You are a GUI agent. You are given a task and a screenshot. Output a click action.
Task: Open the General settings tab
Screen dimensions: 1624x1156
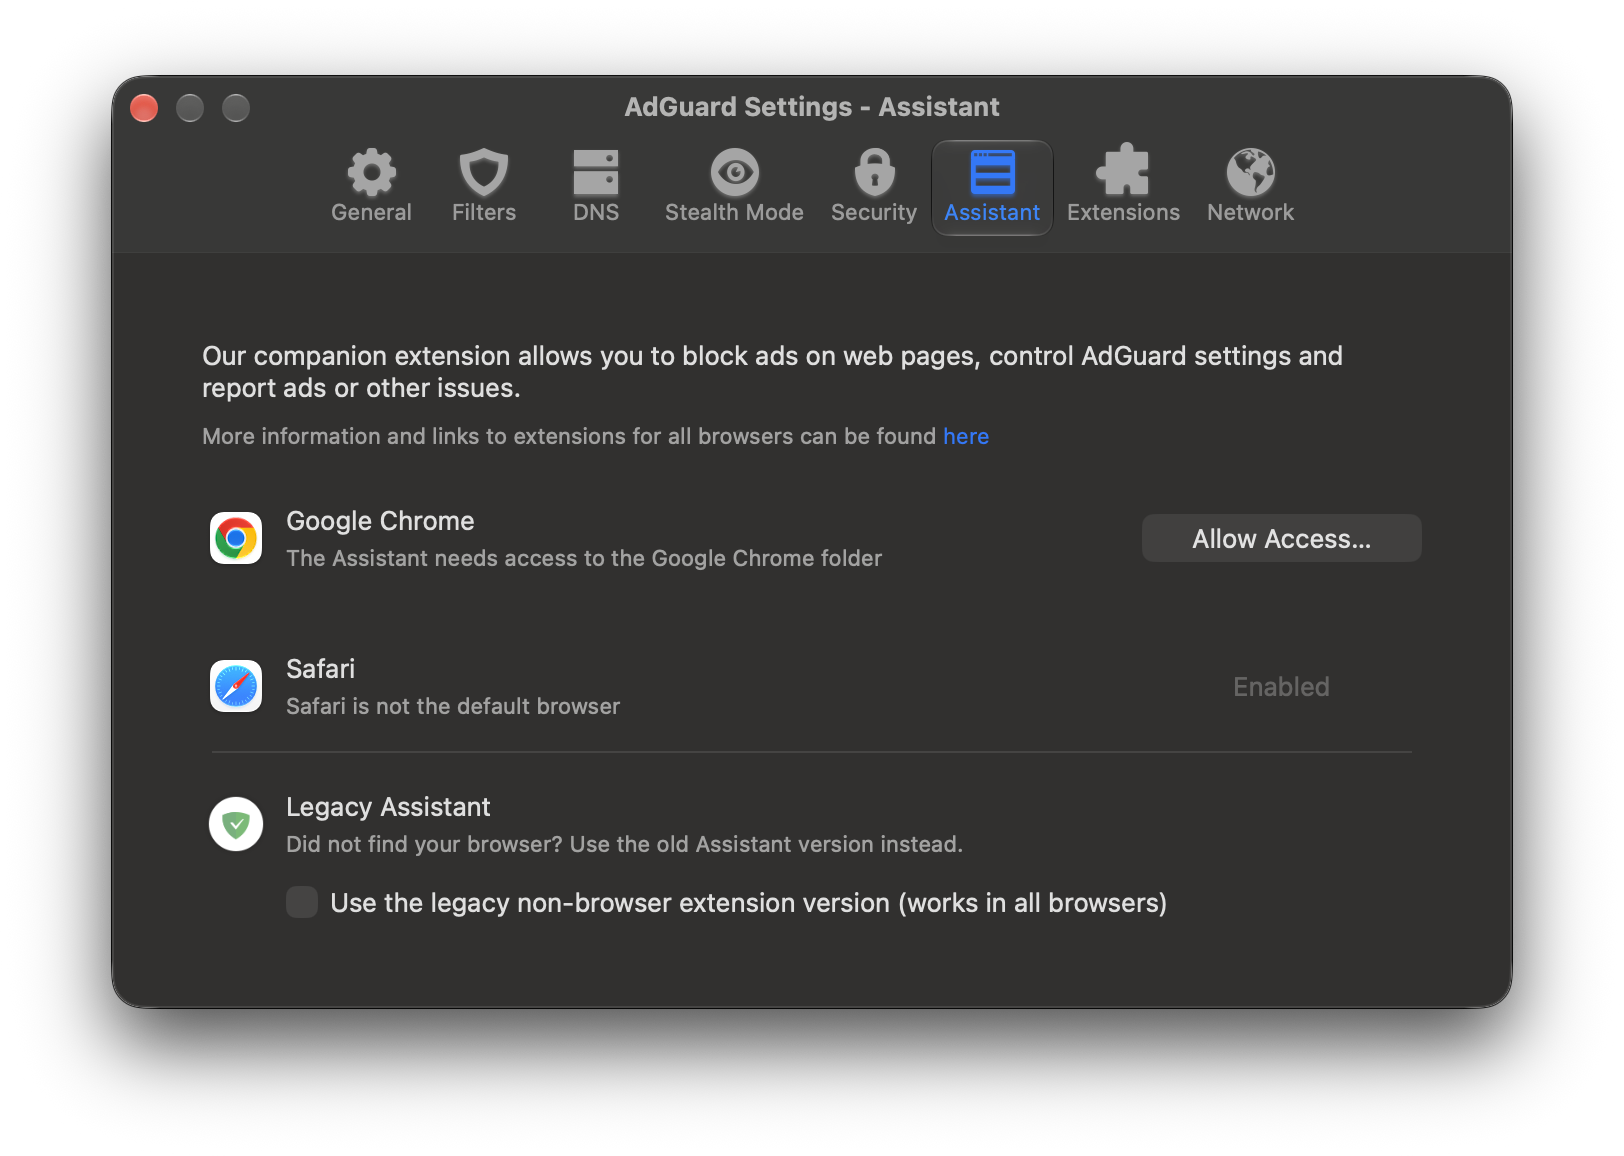click(x=371, y=187)
